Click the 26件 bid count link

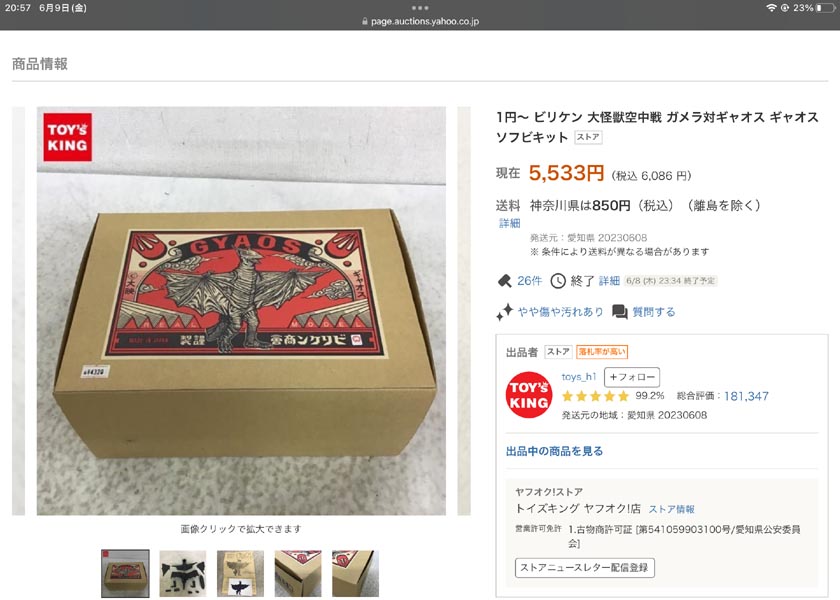[529, 281]
